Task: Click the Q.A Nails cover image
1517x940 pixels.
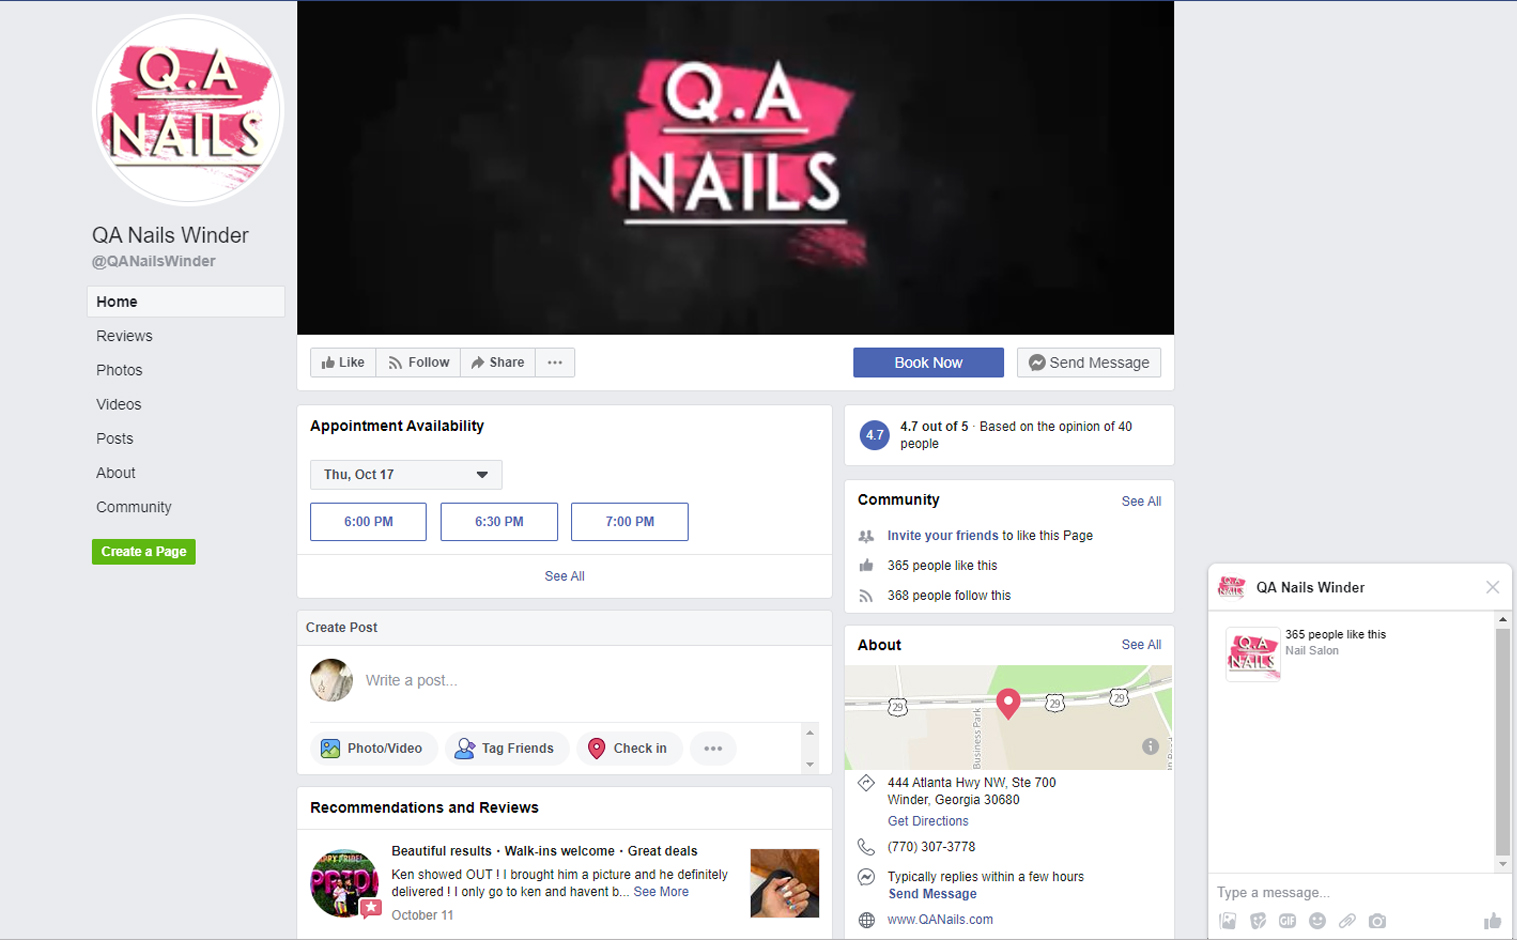Action: (x=735, y=168)
